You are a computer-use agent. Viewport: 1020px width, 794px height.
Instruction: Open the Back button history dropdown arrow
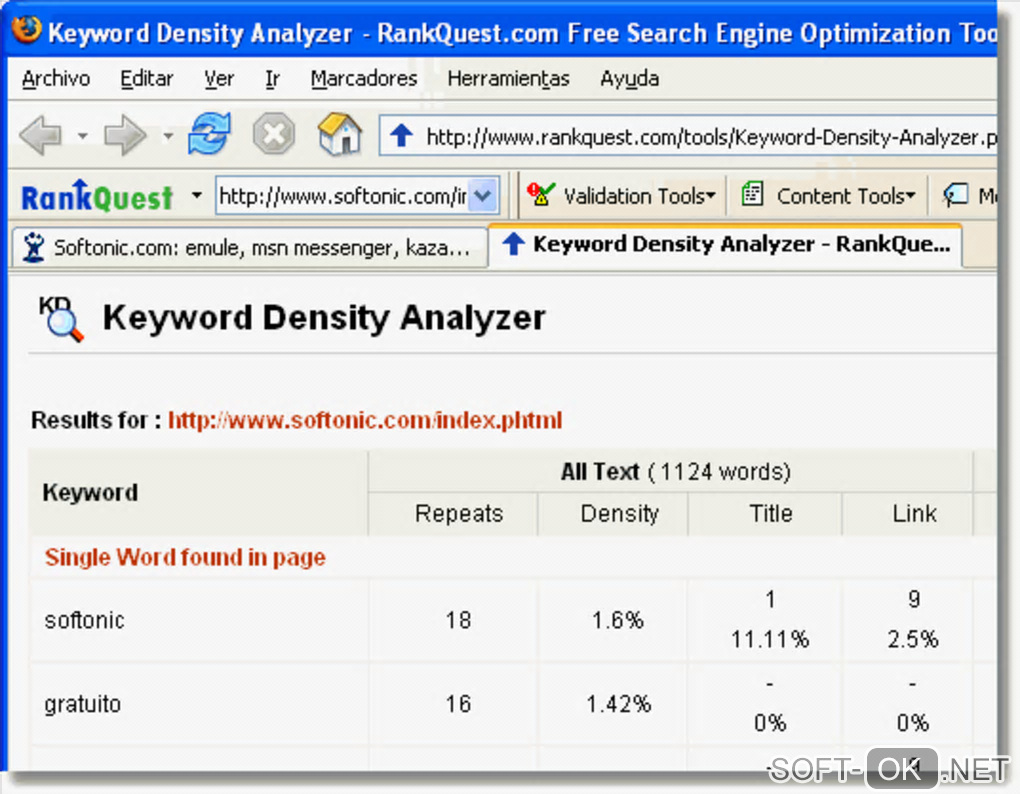(83, 136)
